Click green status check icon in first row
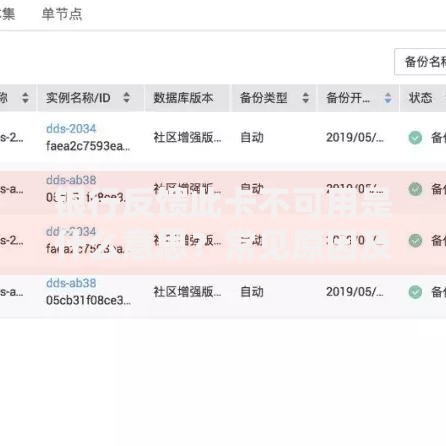 point(415,137)
